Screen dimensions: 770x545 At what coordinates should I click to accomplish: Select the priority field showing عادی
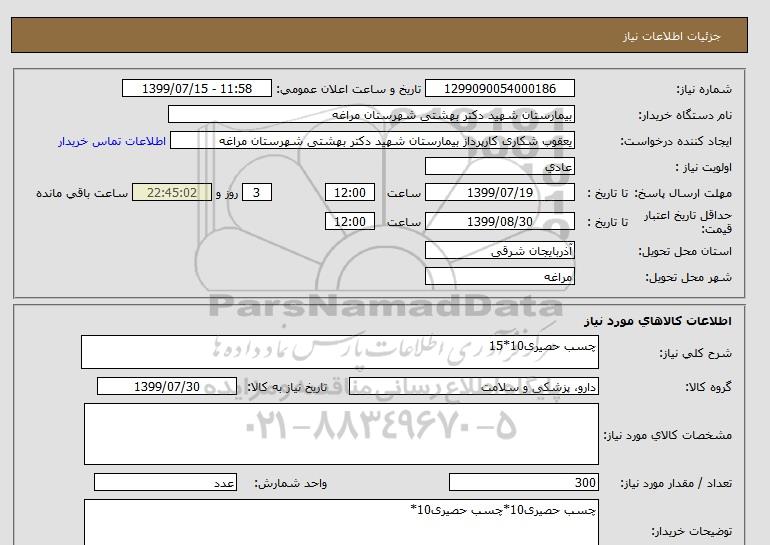point(499,166)
